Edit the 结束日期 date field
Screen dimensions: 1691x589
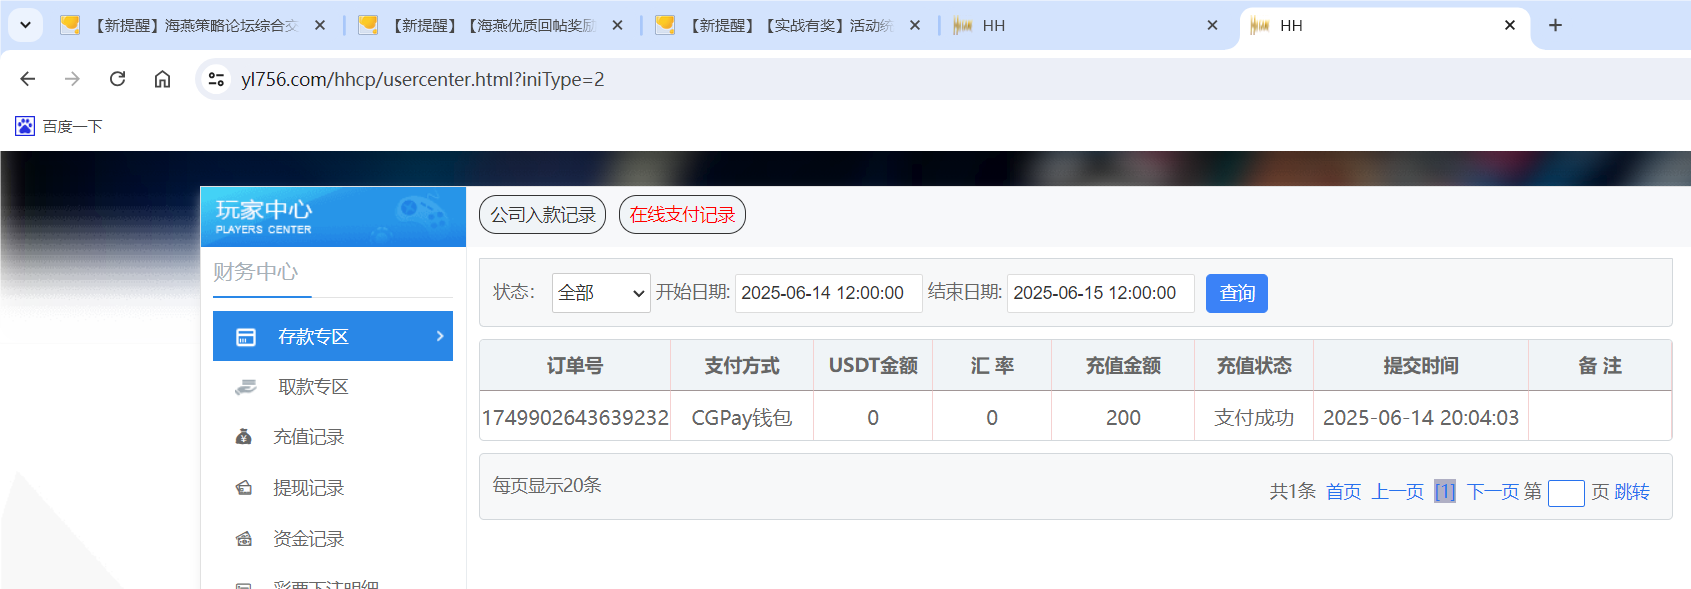(x=1100, y=293)
